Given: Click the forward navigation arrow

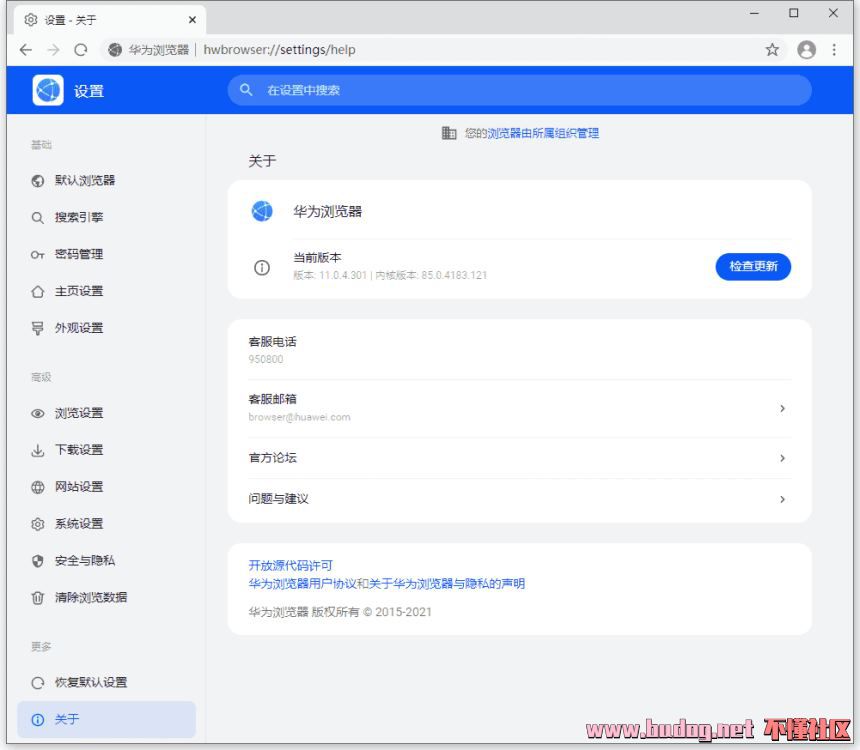Looking at the screenshot, I should [x=53, y=50].
